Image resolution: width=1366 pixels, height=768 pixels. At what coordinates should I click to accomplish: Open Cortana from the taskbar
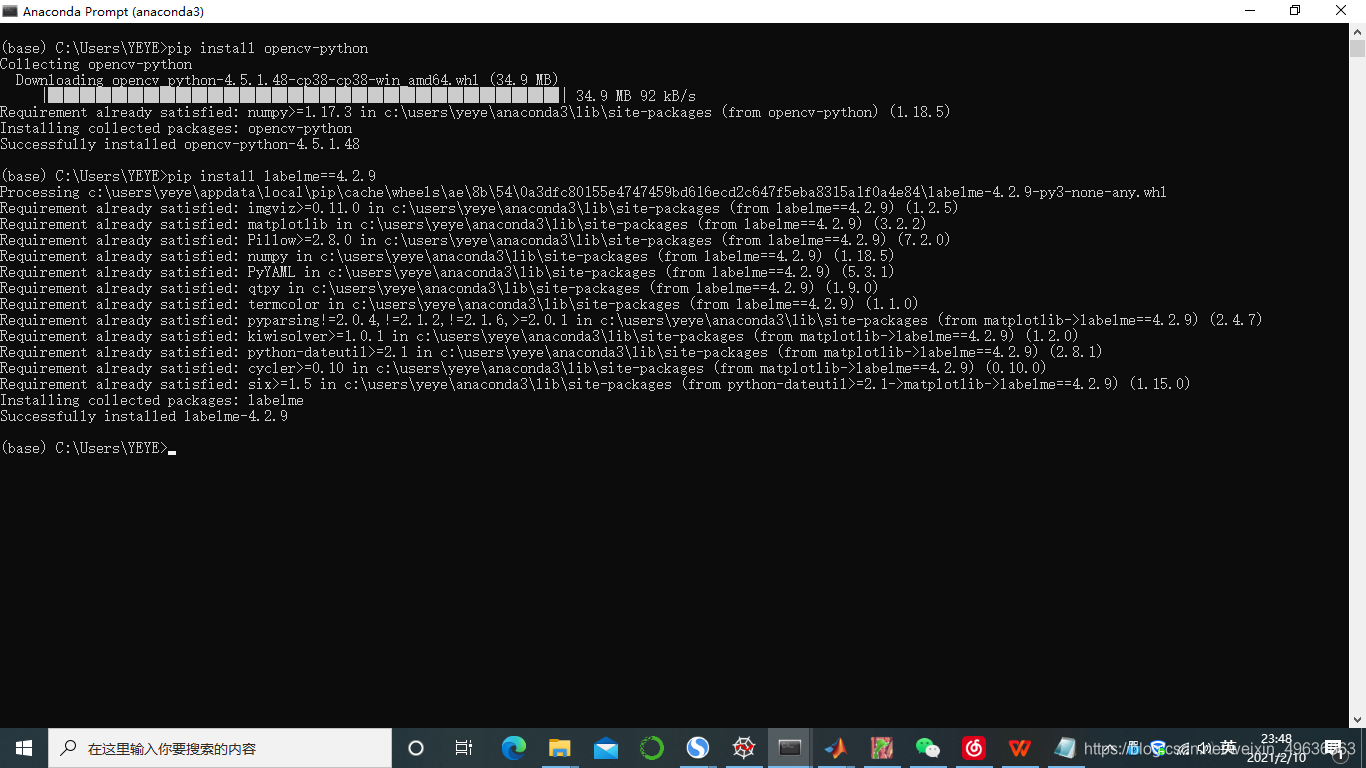(x=416, y=748)
